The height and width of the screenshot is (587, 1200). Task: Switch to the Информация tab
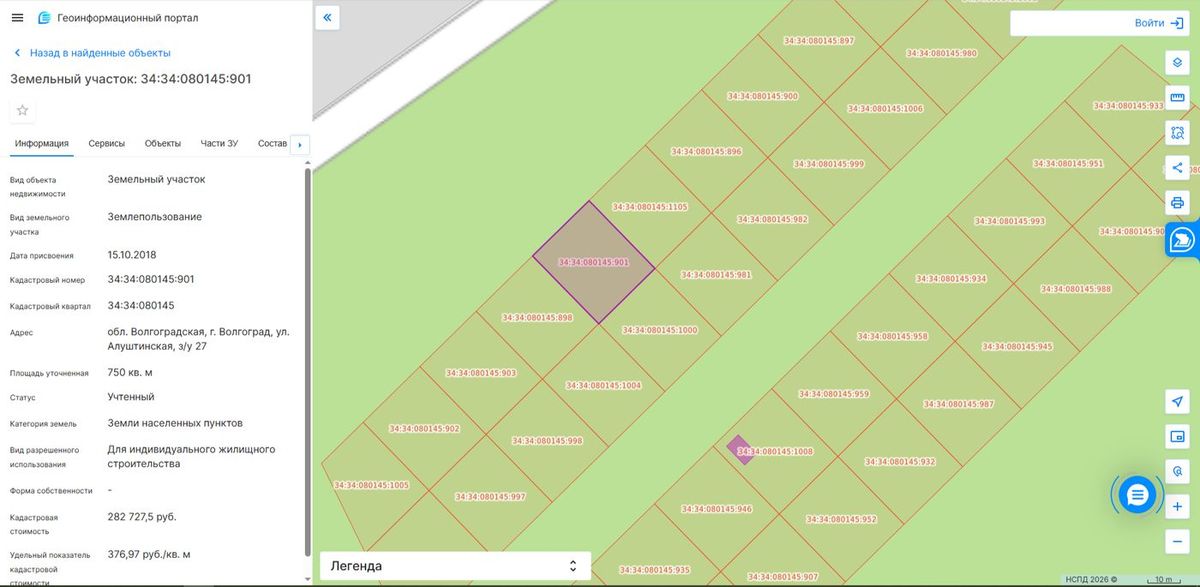pos(42,143)
